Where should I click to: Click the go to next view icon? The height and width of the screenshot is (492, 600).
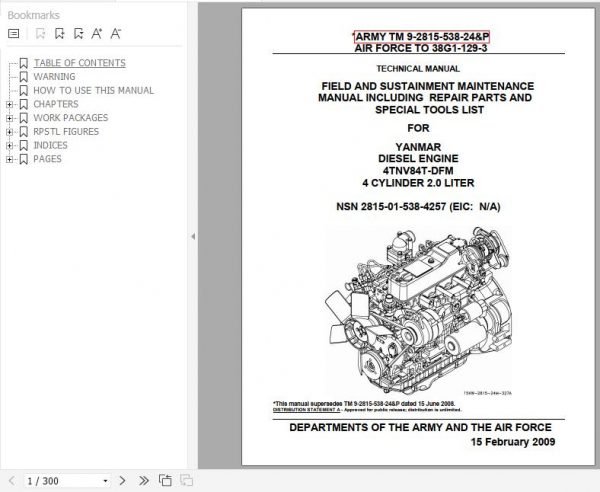[x=186, y=480]
